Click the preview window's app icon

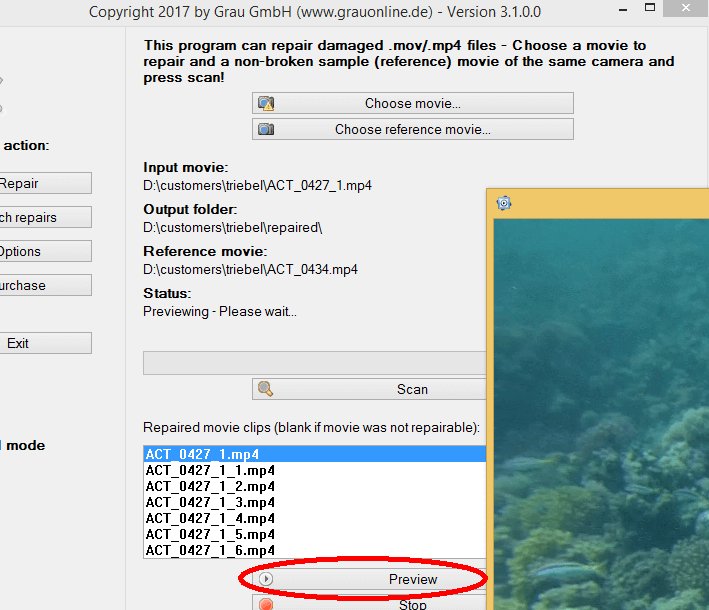[504, 203]
